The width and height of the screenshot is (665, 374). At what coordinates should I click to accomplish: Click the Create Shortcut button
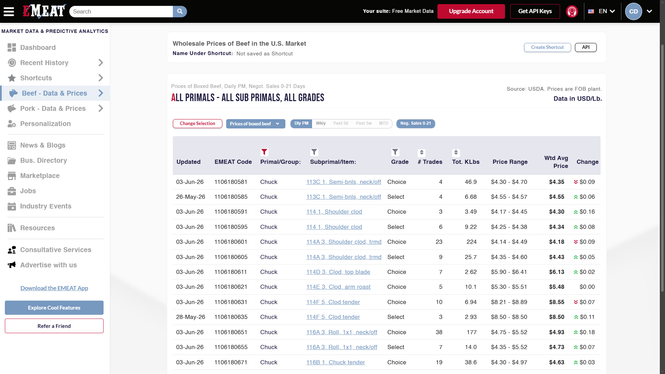pyautogui.click(x=547, y=47)
